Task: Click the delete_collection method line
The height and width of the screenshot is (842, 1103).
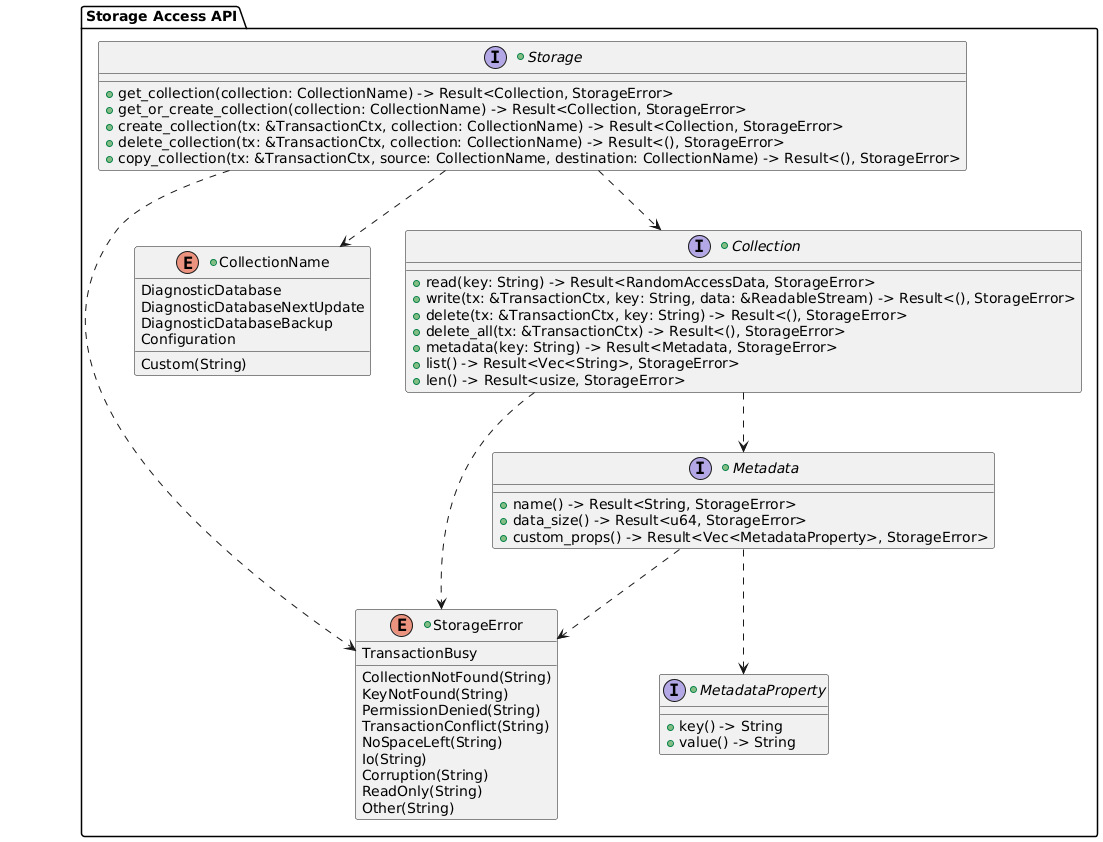Action: (x=451, y=142)
